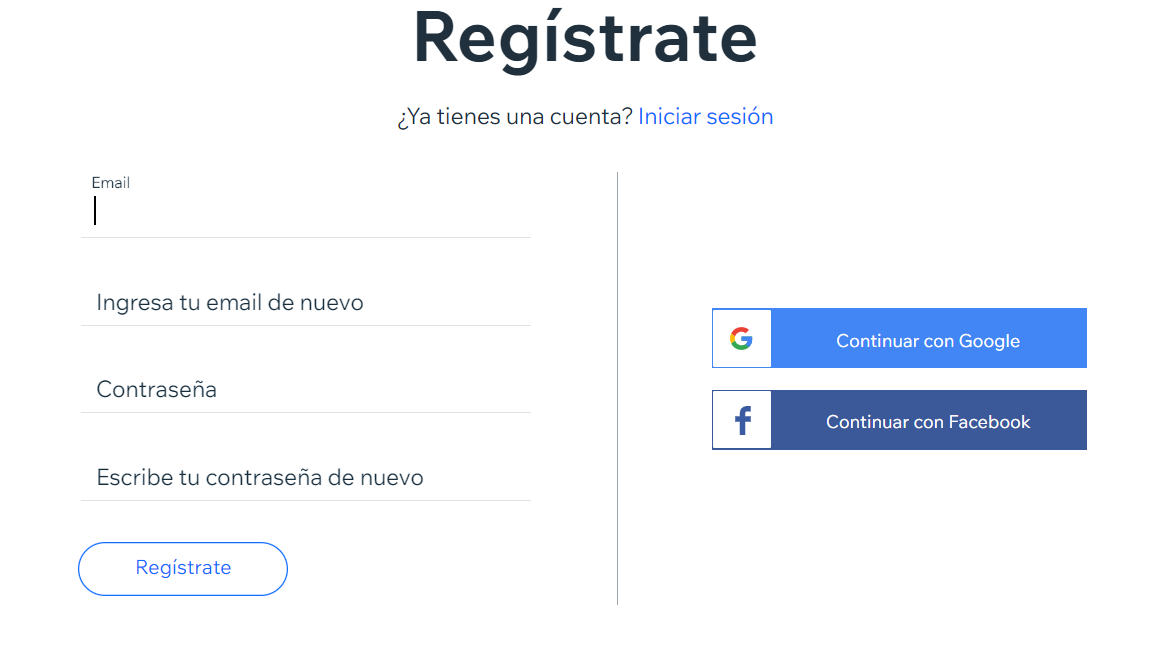Viewport: 1164px width, 646px height.
Task: Click the blinking text cursor in Email
Action: (95, 211)
